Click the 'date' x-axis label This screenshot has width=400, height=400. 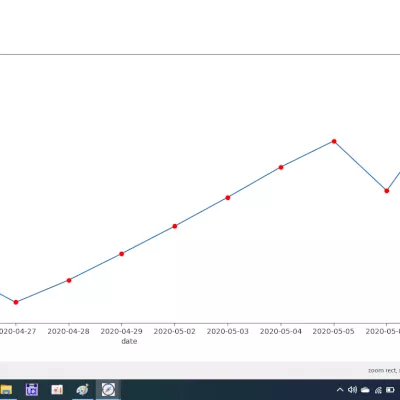[x=129, y=341]
